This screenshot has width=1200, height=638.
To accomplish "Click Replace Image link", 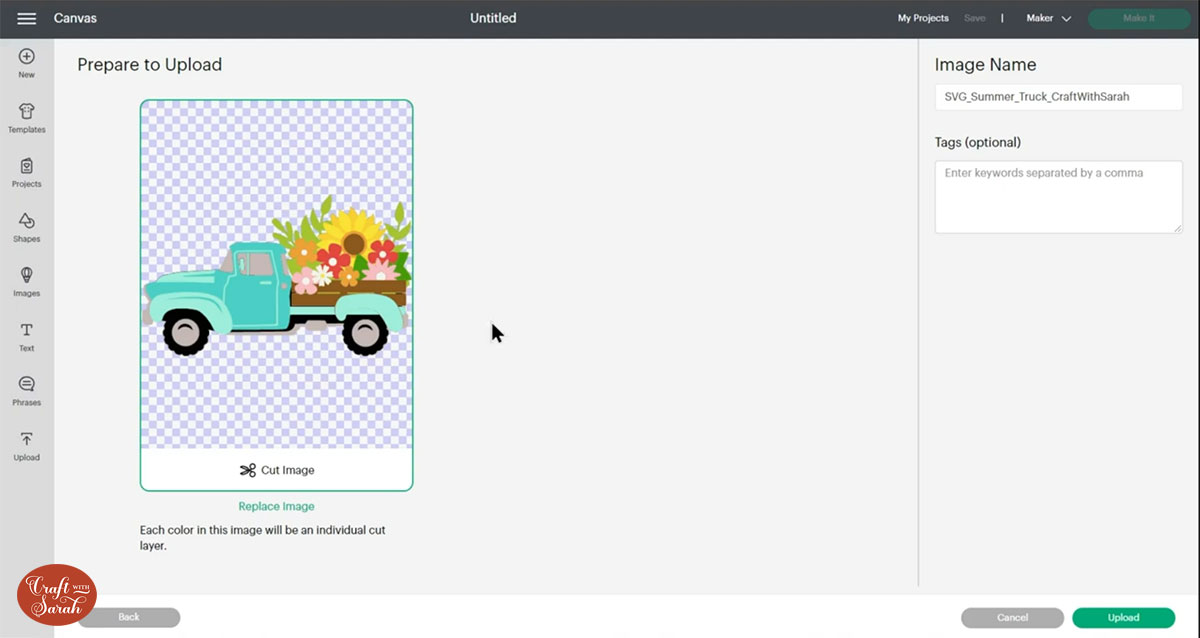I will coord(276,505).
